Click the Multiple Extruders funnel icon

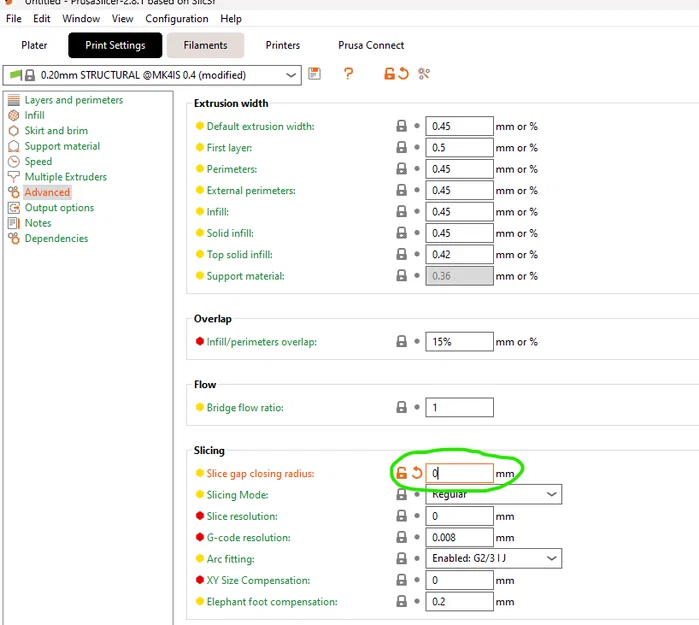14,177
